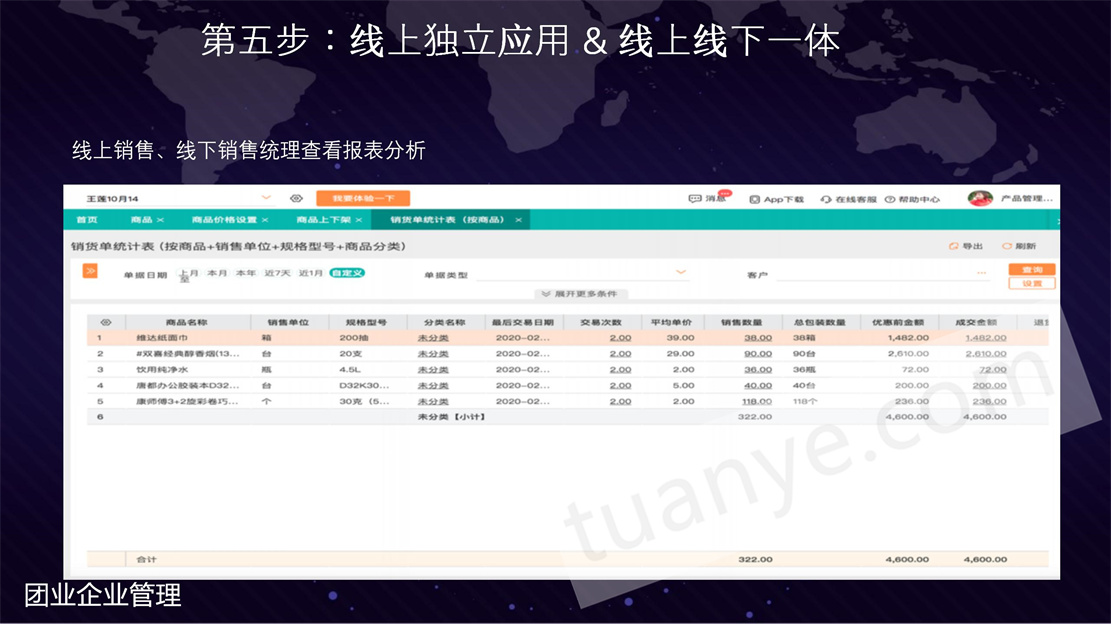The image size is (1111, 624).
Task: Click the 优惠前金额 column header
Action: coord(898,322)
